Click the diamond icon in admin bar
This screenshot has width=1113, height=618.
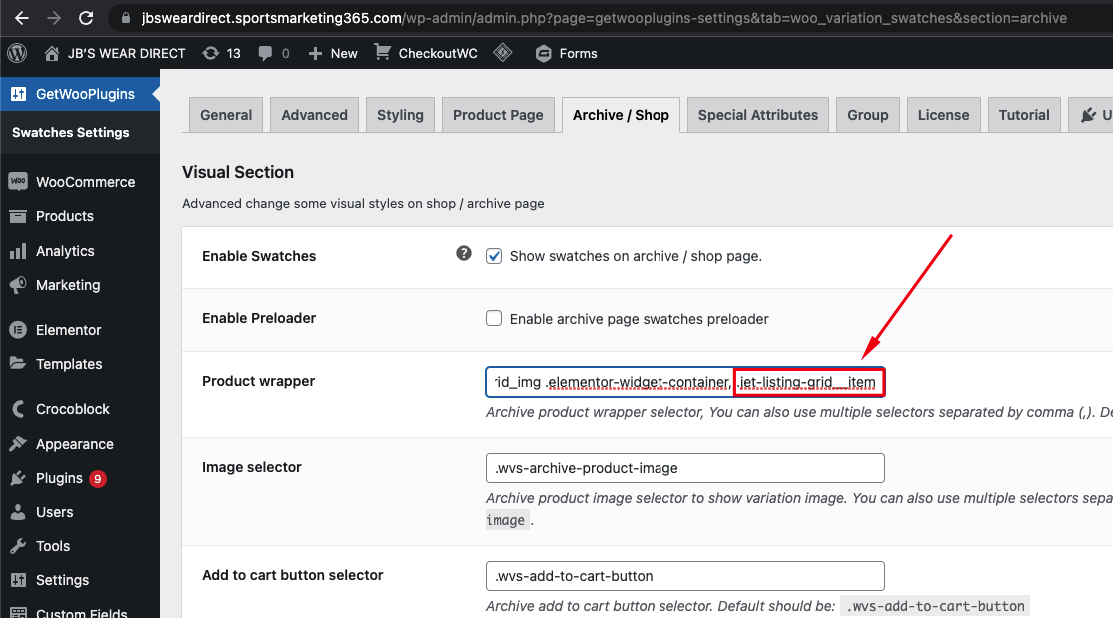tap(503, 53)
